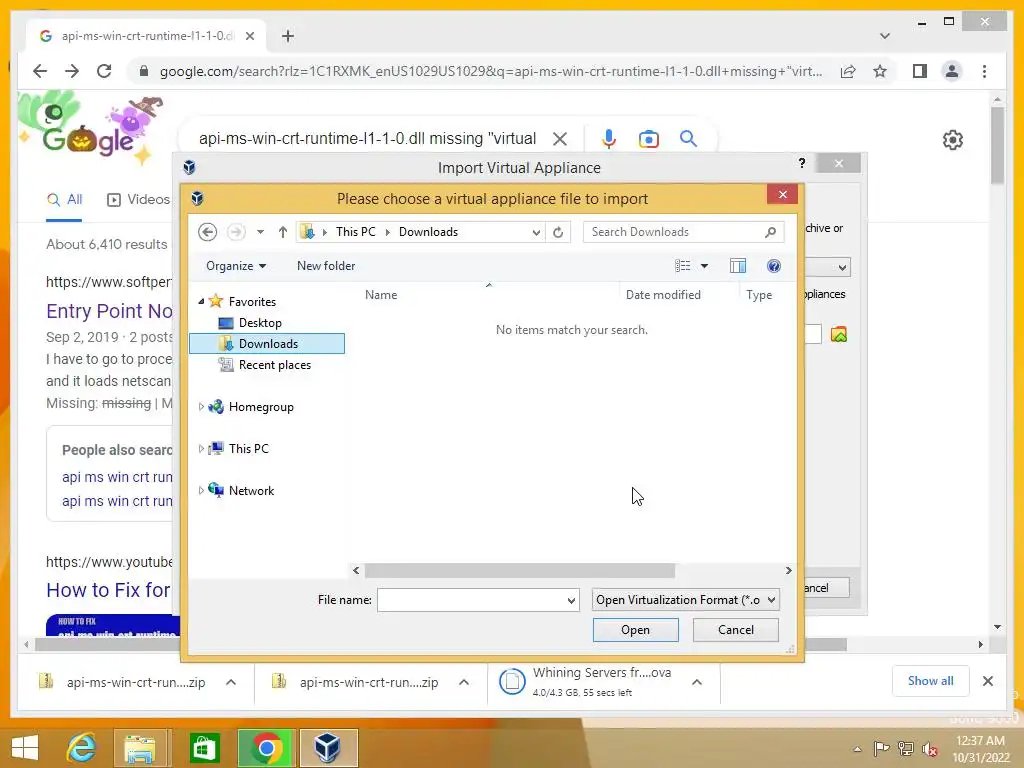Open options for the Whining Servers ova download
Screen dimensions: 1024x768
[697, 682]
